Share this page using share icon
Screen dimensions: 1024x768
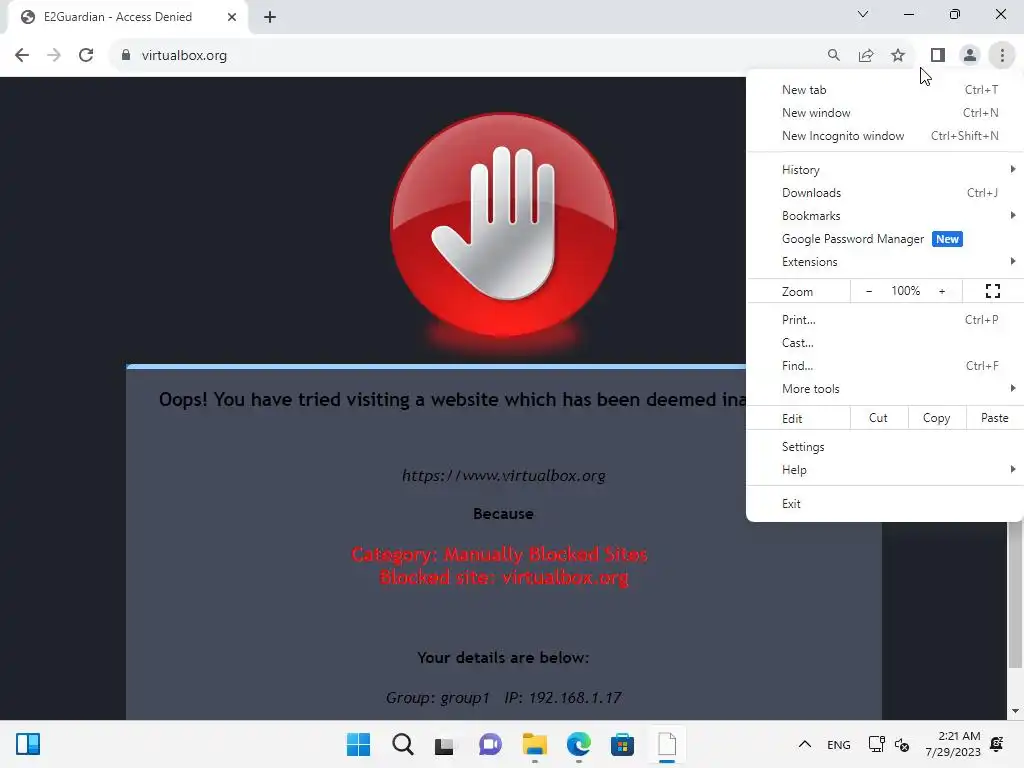[x=866, y=56]
